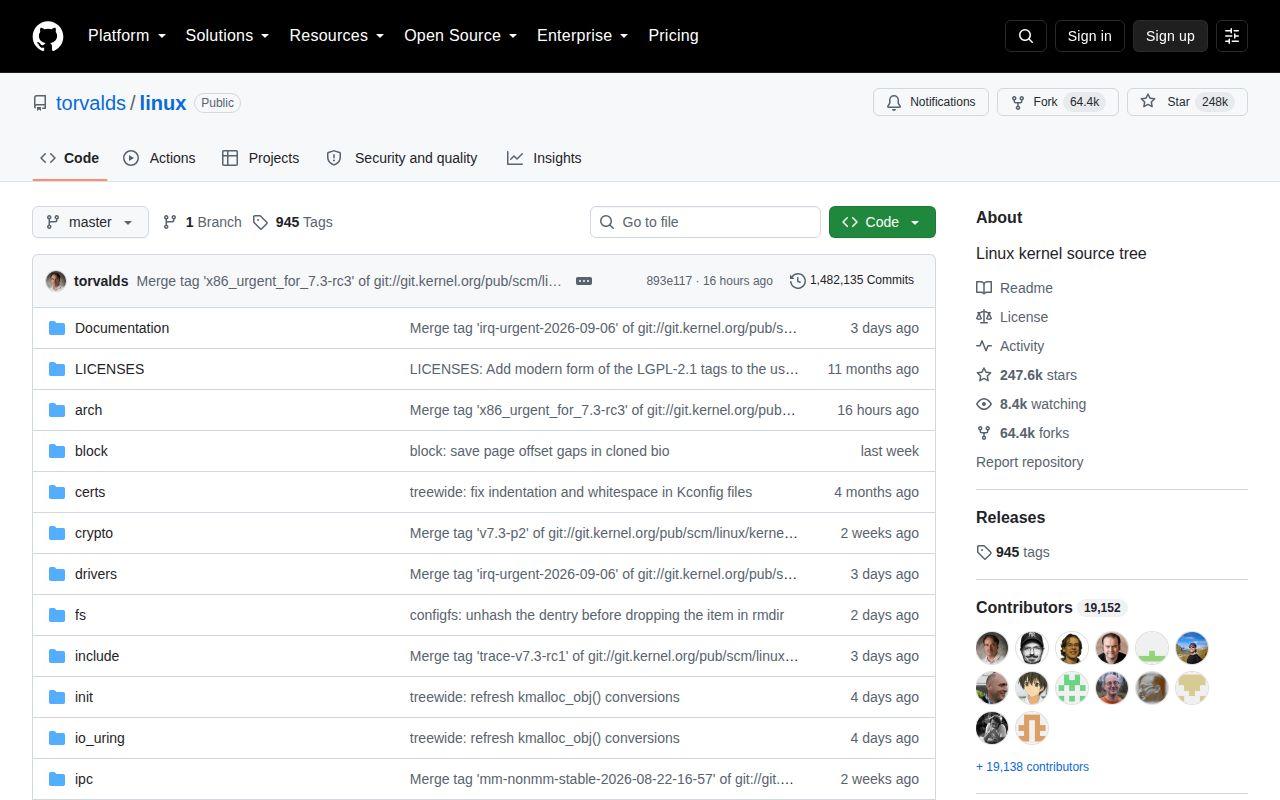Click Report repository link
Screen dimensions: 1280x800
[x=1029, y=462]
